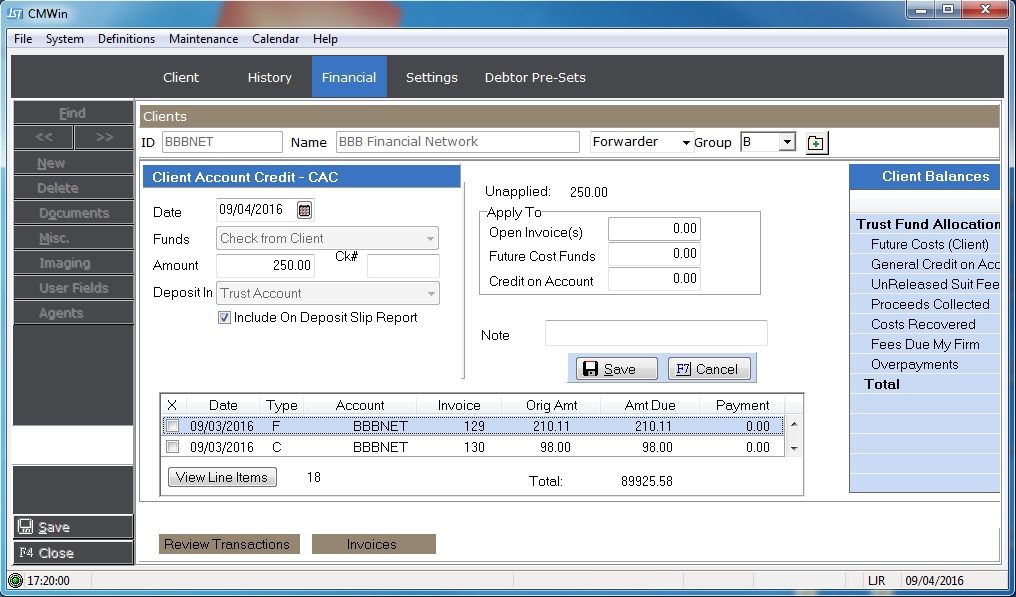Click the floppy disk Save in sidebar
Viewport: 1016px width, 597px height.
click(x=72, y=527)
